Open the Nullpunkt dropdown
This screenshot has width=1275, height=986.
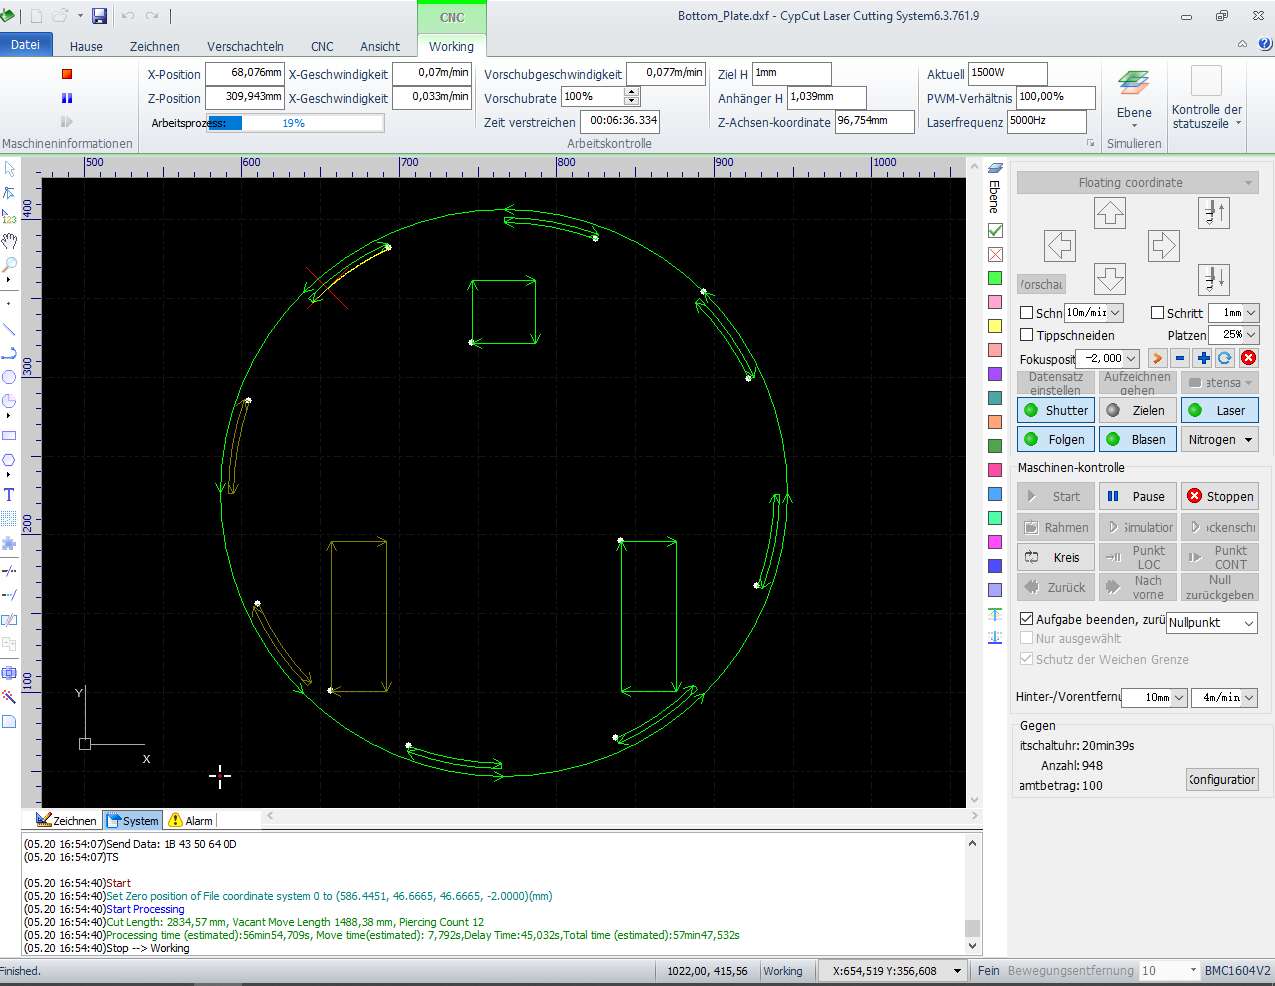click(1212, 623)
